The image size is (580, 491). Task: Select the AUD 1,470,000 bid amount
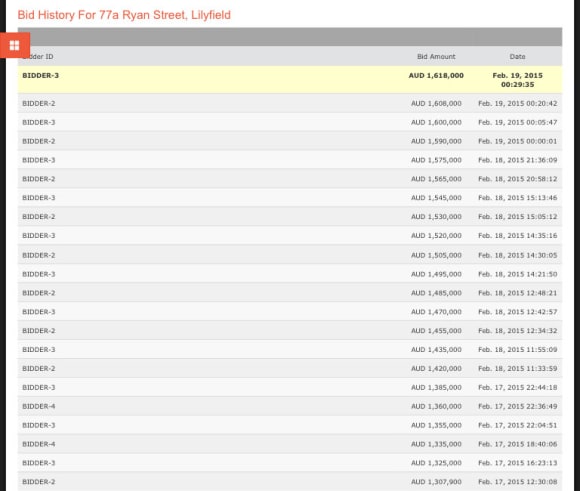click(x=436, y=312)
